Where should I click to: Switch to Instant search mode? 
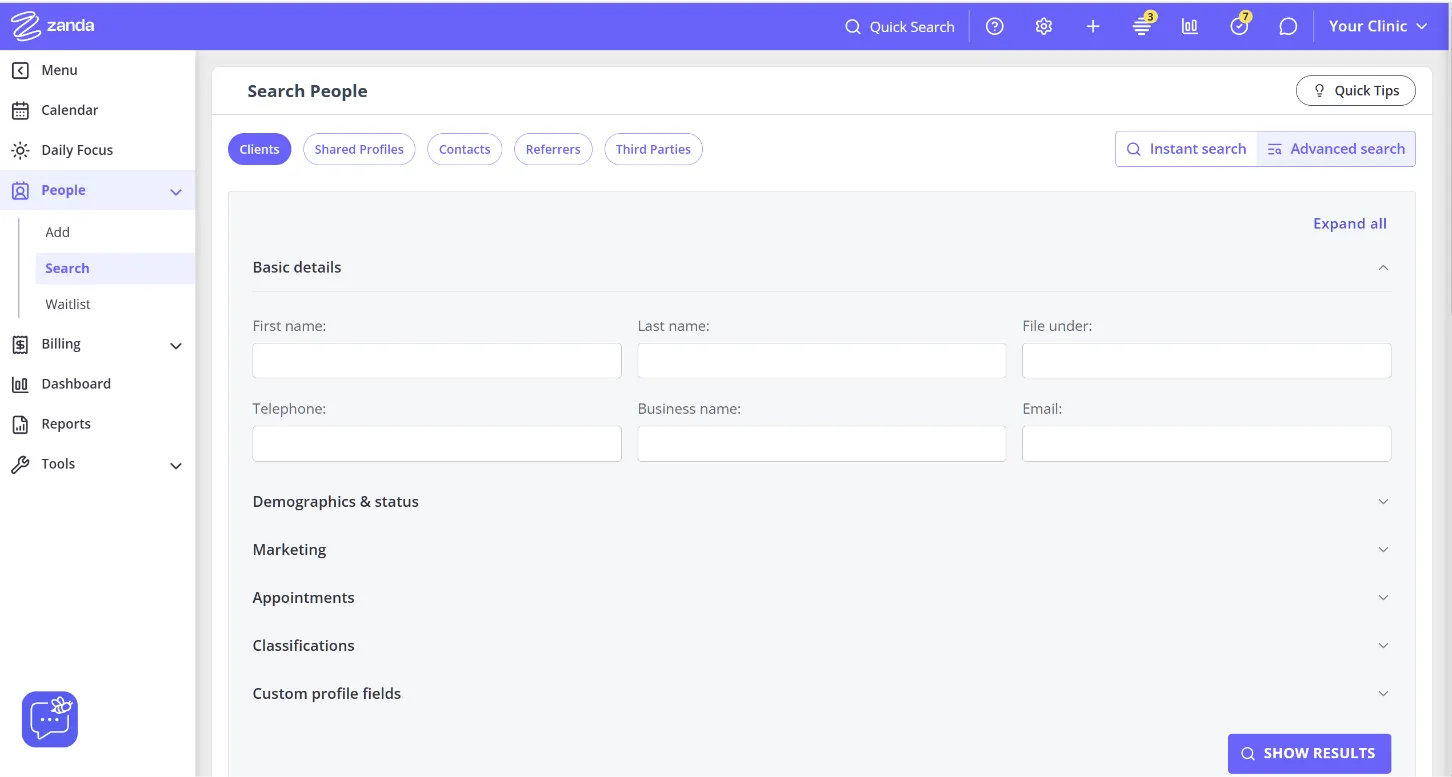pyautogui.click(x=1187, y=149)
